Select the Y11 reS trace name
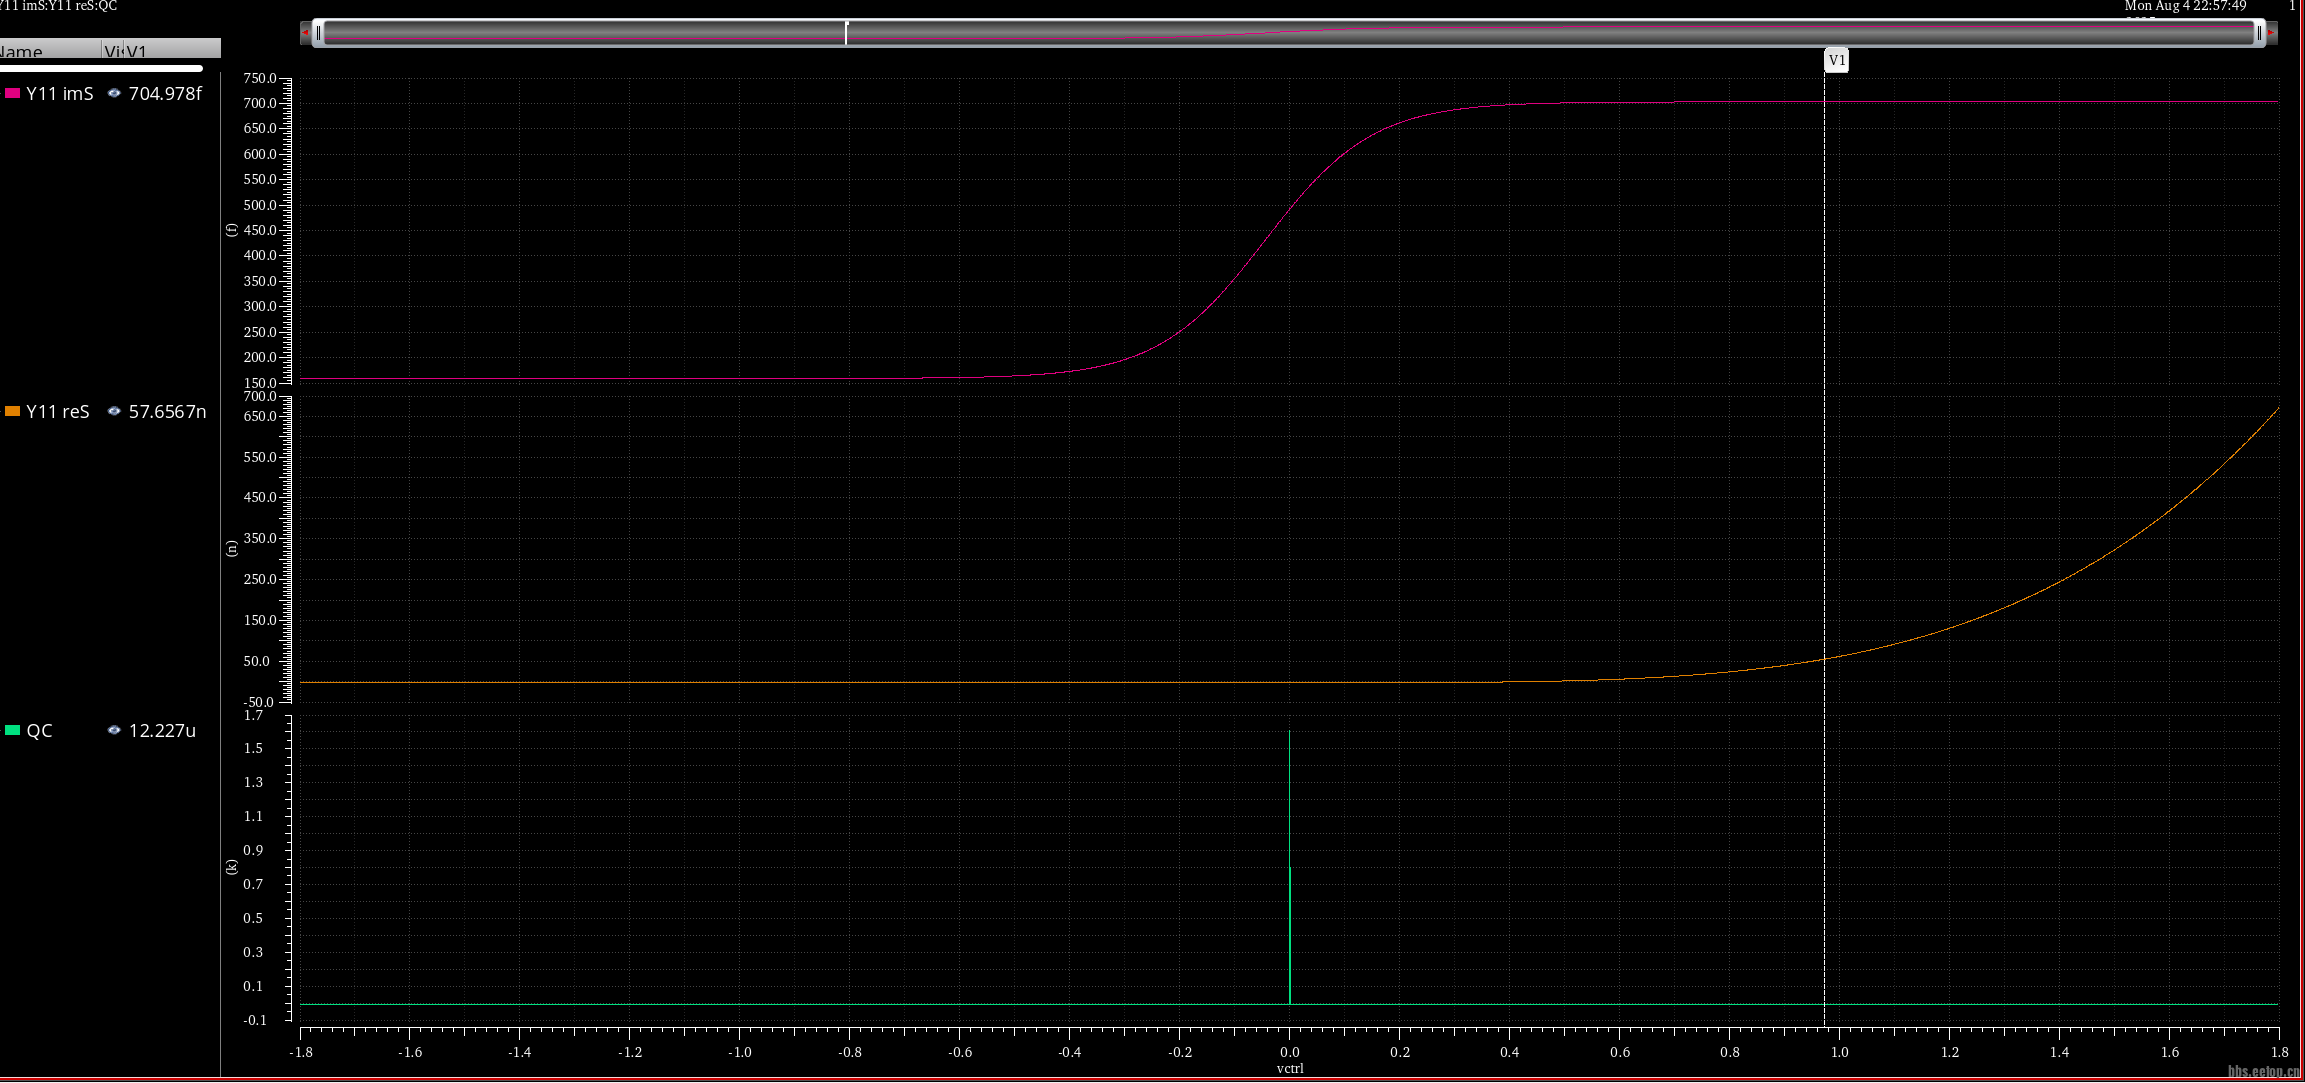The height and width of the screenshot is (1083, 2305). (x=58, y=411)
